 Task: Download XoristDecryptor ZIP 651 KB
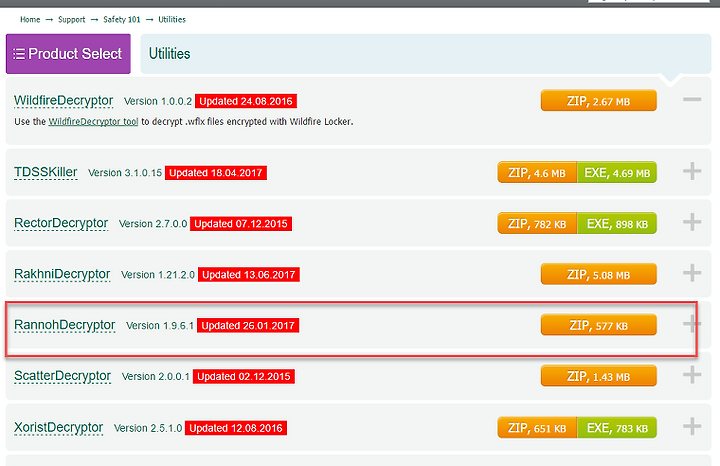tap(537, 428)
